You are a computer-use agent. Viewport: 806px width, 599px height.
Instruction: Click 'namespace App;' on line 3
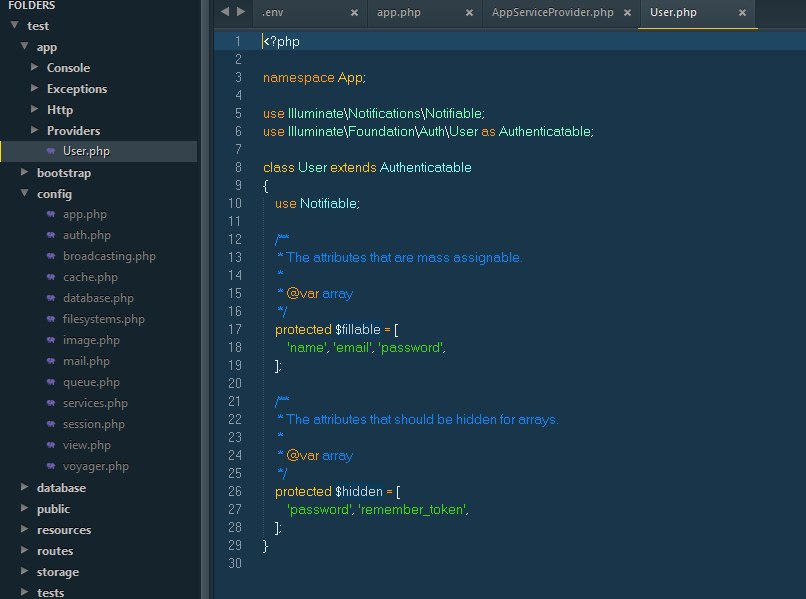pos(314,78)
